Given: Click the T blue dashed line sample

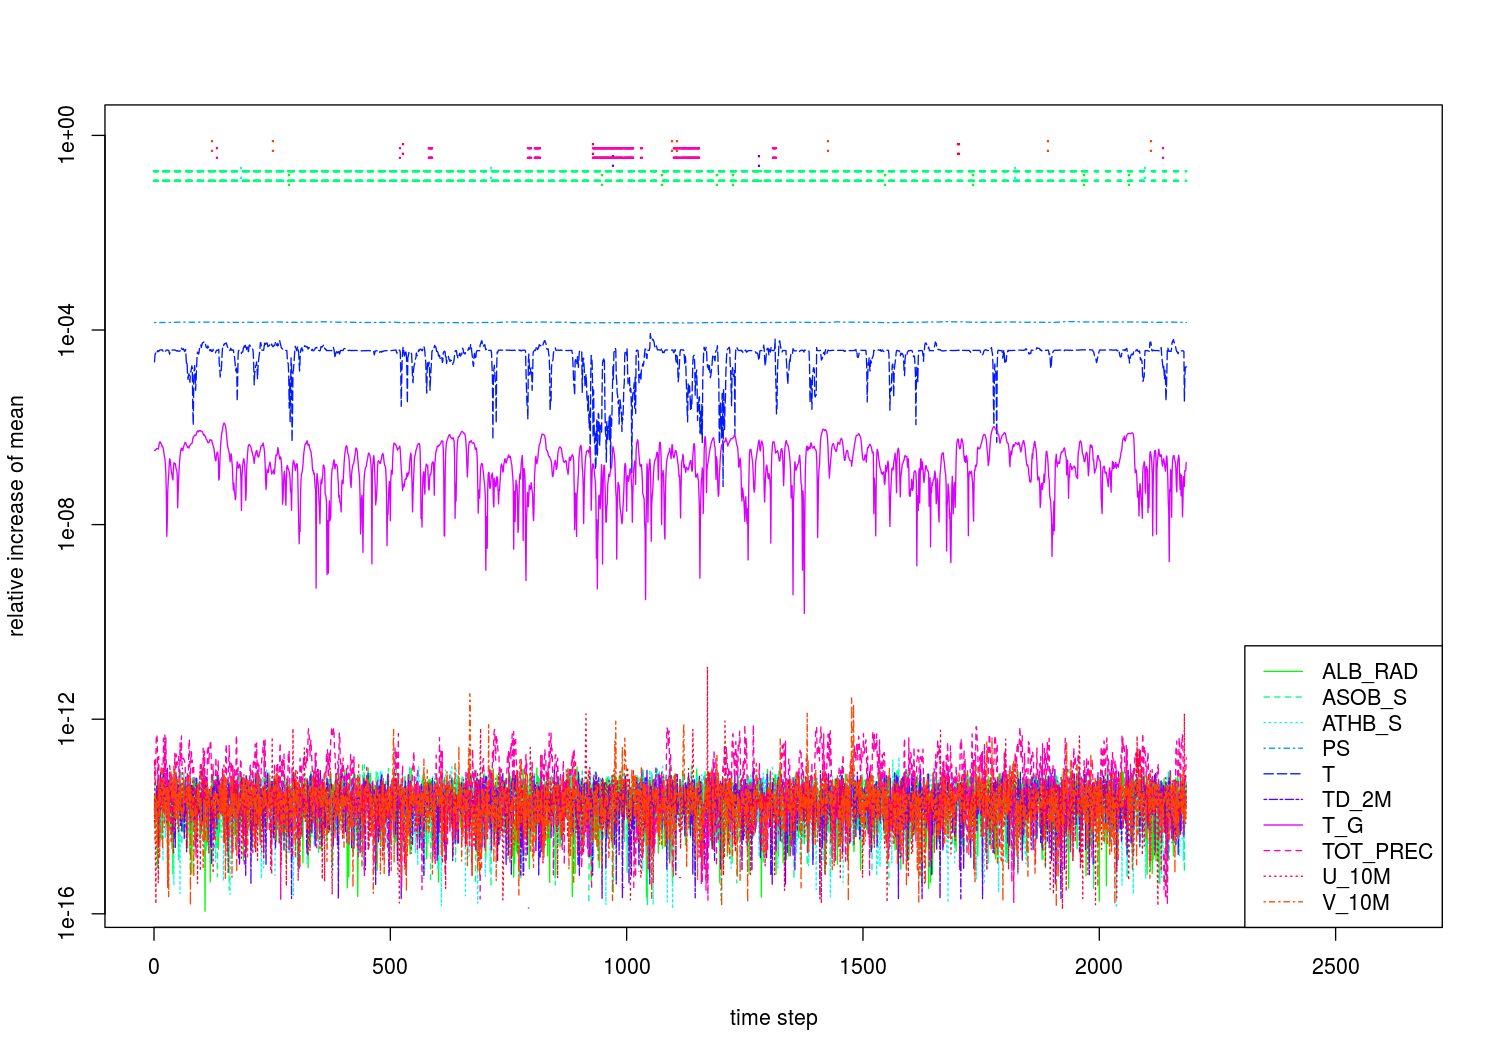Looking at the screenshot, I should [1284, 775].
